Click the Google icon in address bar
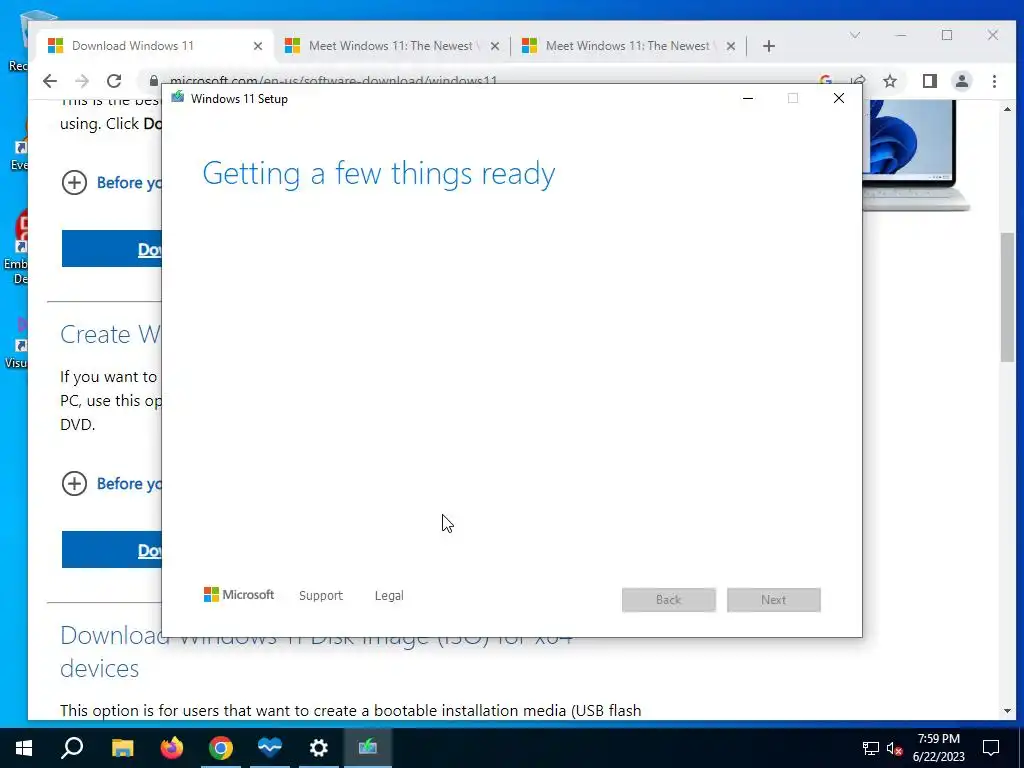 (x=825, y=80)
